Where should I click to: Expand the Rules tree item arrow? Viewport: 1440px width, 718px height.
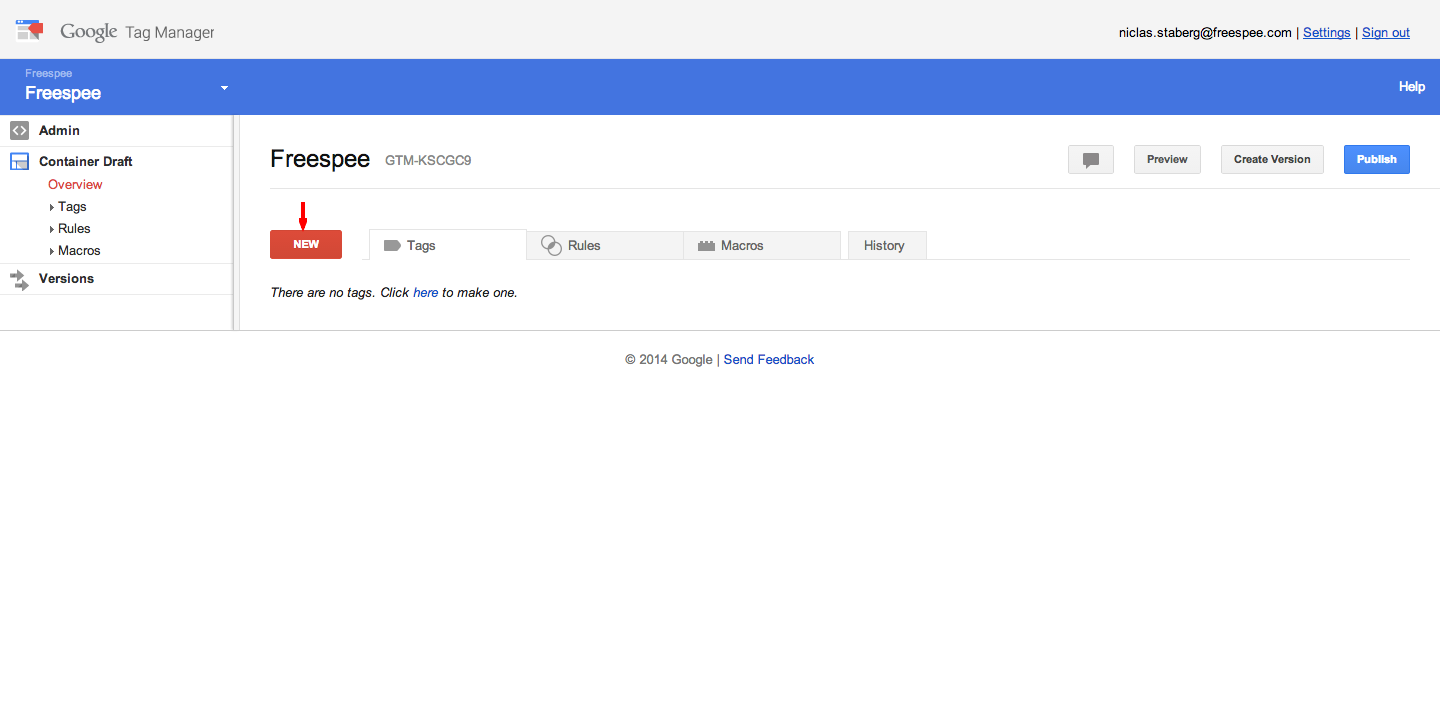pyautogui.click(x=52, y=229)
